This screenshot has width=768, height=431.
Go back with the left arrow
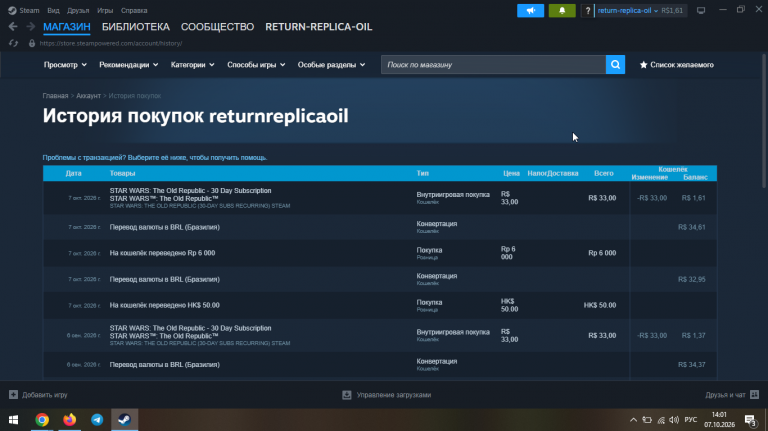[x=13, y=26]
